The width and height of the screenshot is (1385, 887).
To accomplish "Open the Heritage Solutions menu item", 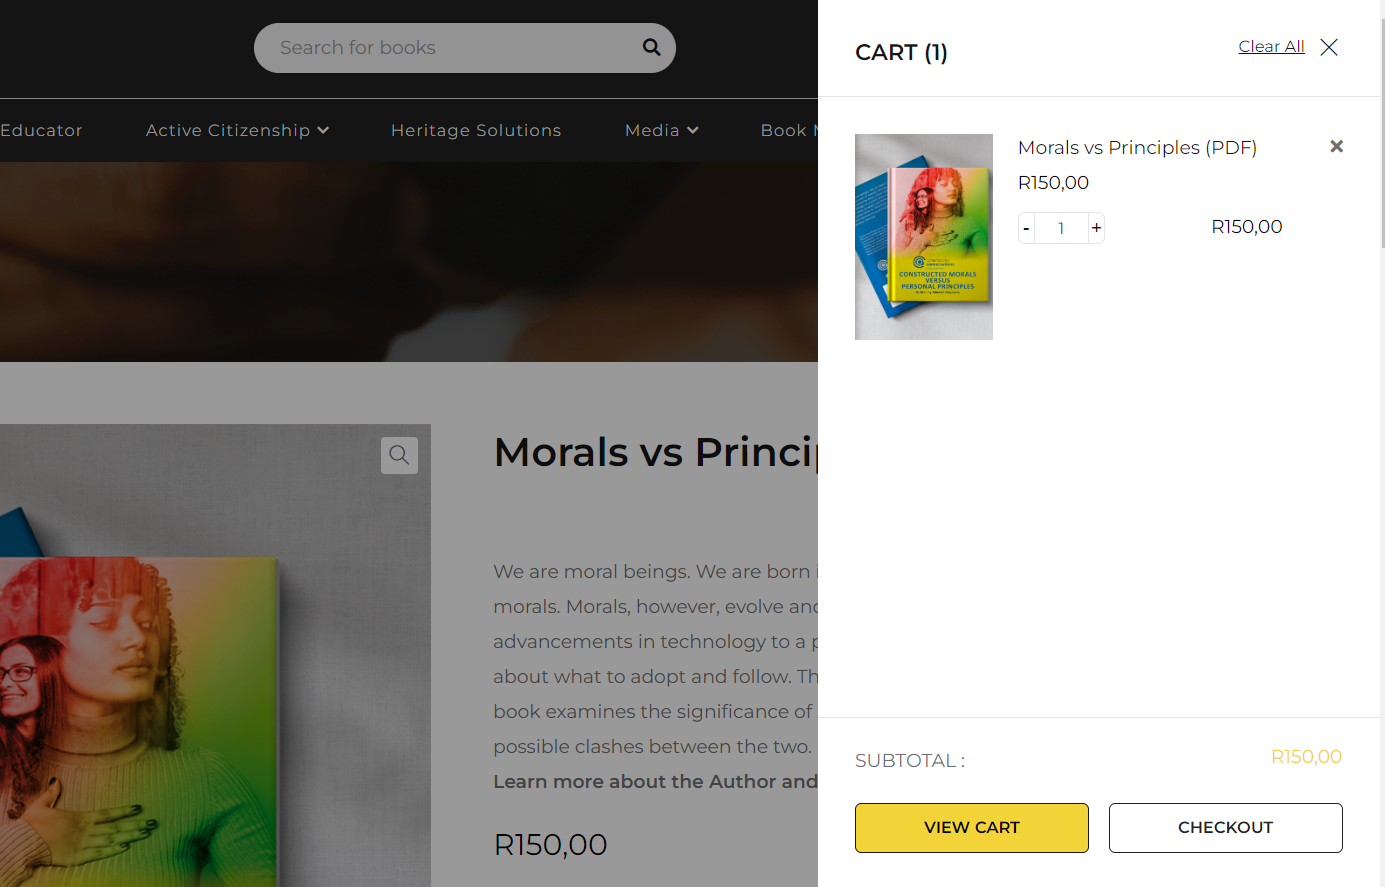I will click(x=476, y=130).
